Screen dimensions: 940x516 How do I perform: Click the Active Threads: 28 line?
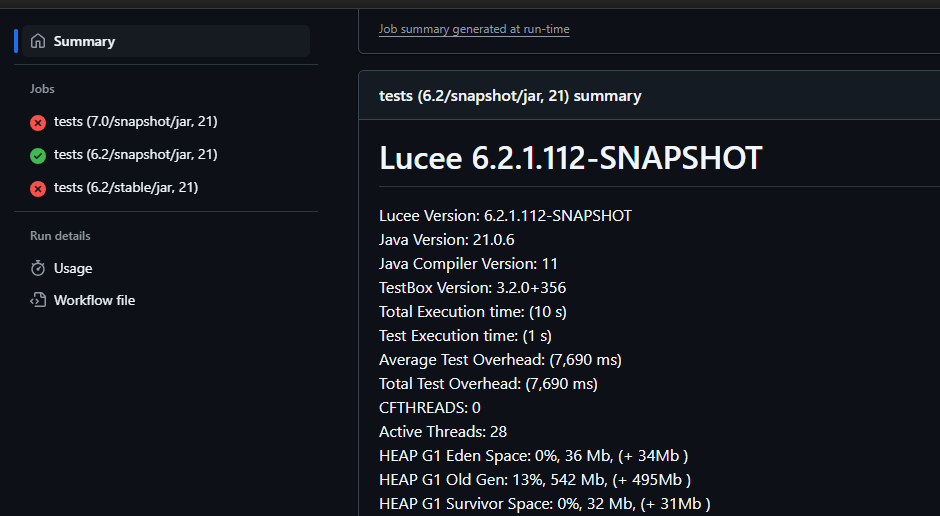[443, 431]
